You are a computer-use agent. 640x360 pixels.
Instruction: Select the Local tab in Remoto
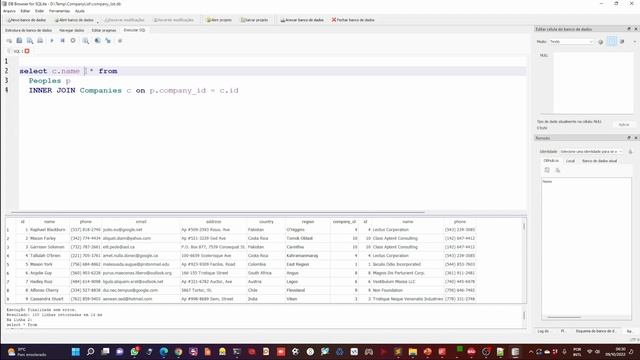click(570, 161)
